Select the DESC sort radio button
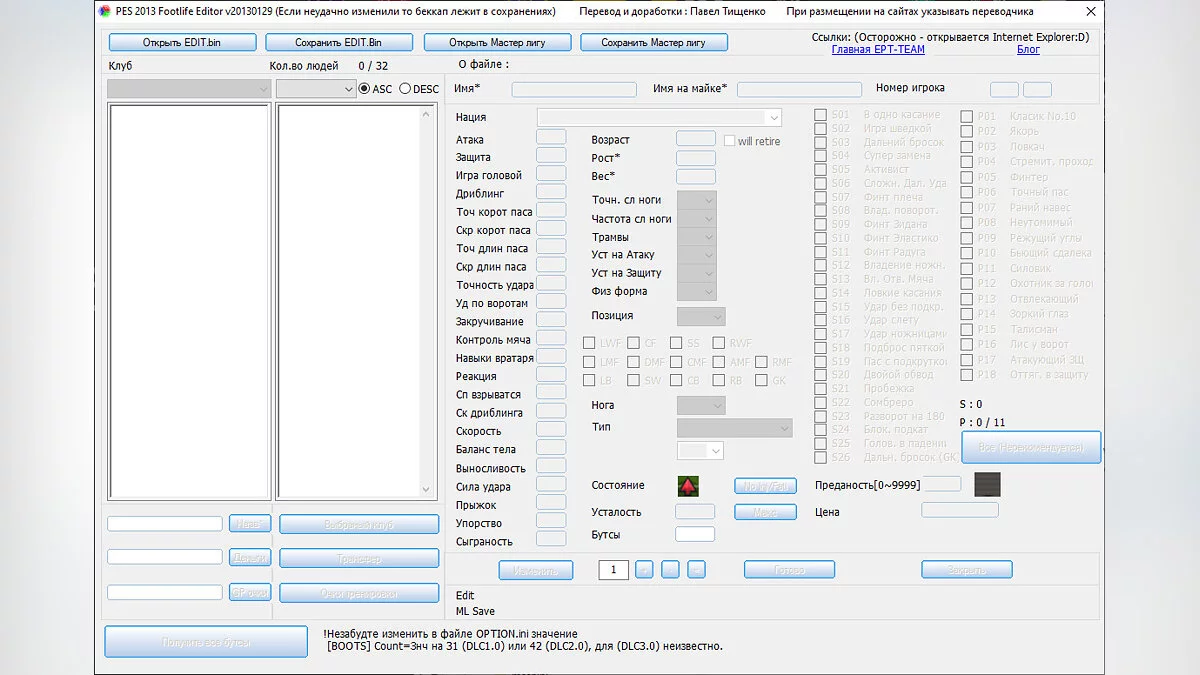1200x675 pixels. [x=405, y=89]
